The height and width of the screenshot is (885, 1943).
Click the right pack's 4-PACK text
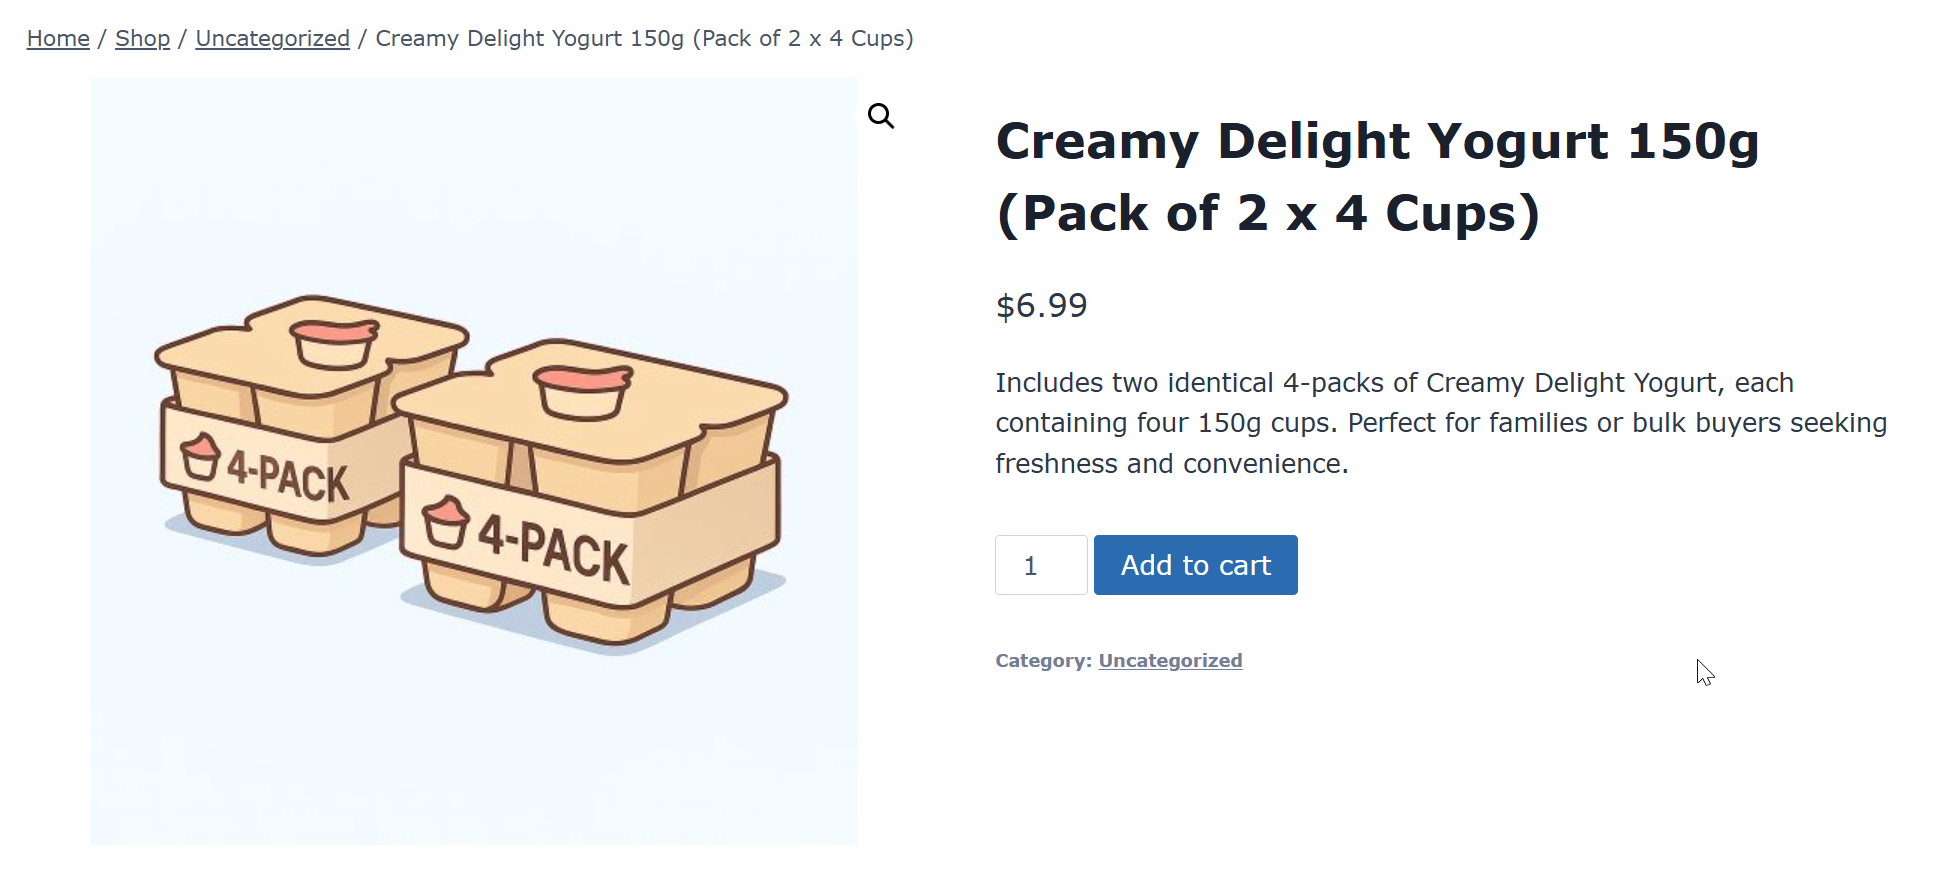553,549
